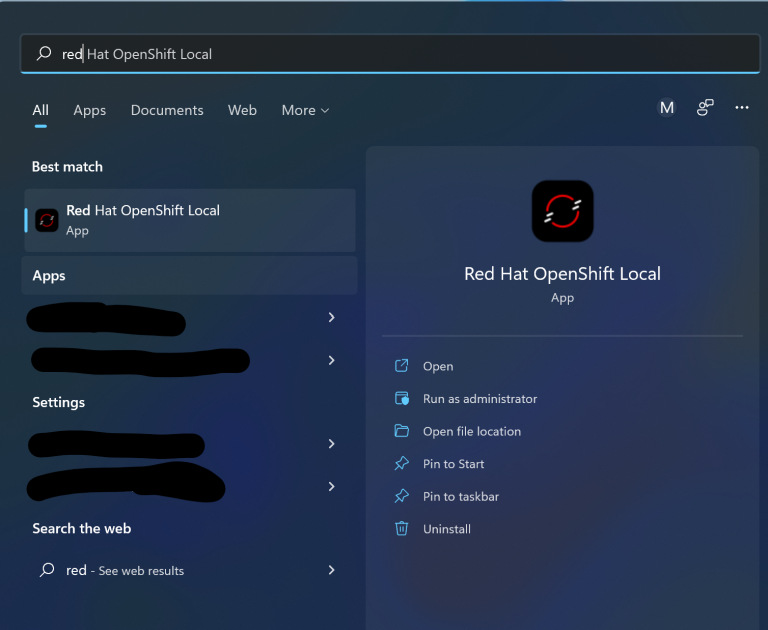Expand the first Apps result chevron
Image resolution: width=768 pixels, height=630 pixels.
(x=331, y=317)
